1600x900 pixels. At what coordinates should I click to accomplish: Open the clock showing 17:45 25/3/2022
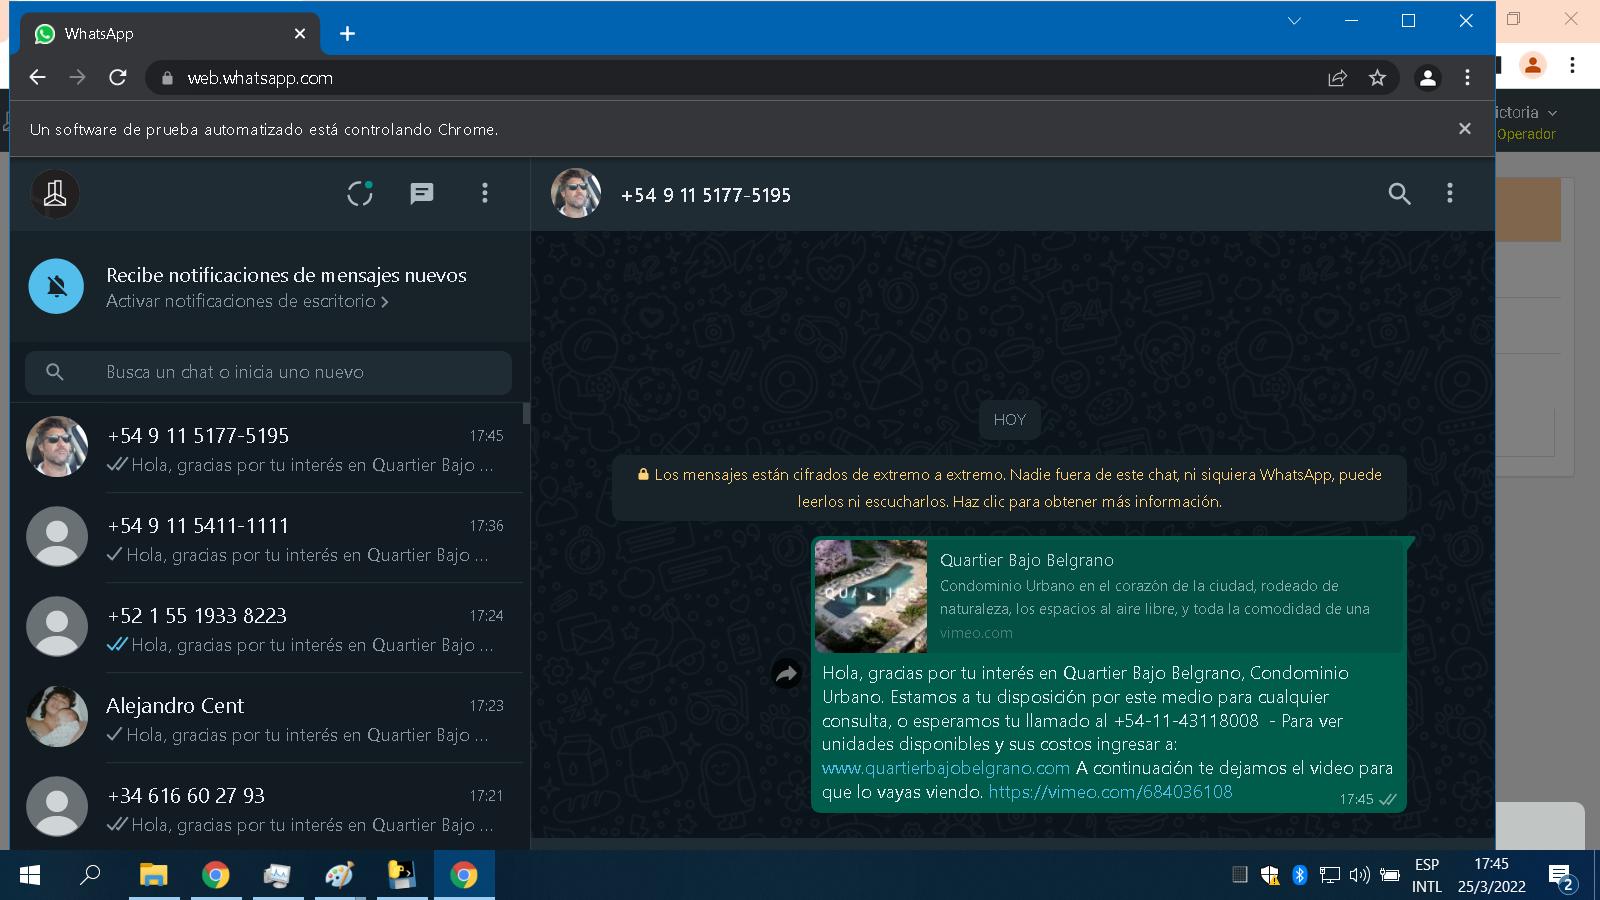pos(1491,875)
